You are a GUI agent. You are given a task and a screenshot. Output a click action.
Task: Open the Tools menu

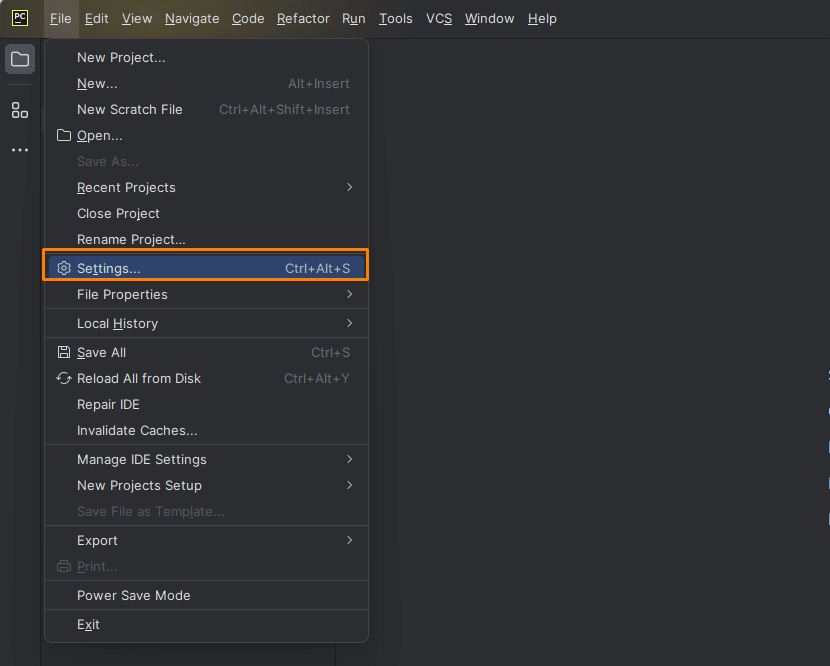tap(395, 19)
